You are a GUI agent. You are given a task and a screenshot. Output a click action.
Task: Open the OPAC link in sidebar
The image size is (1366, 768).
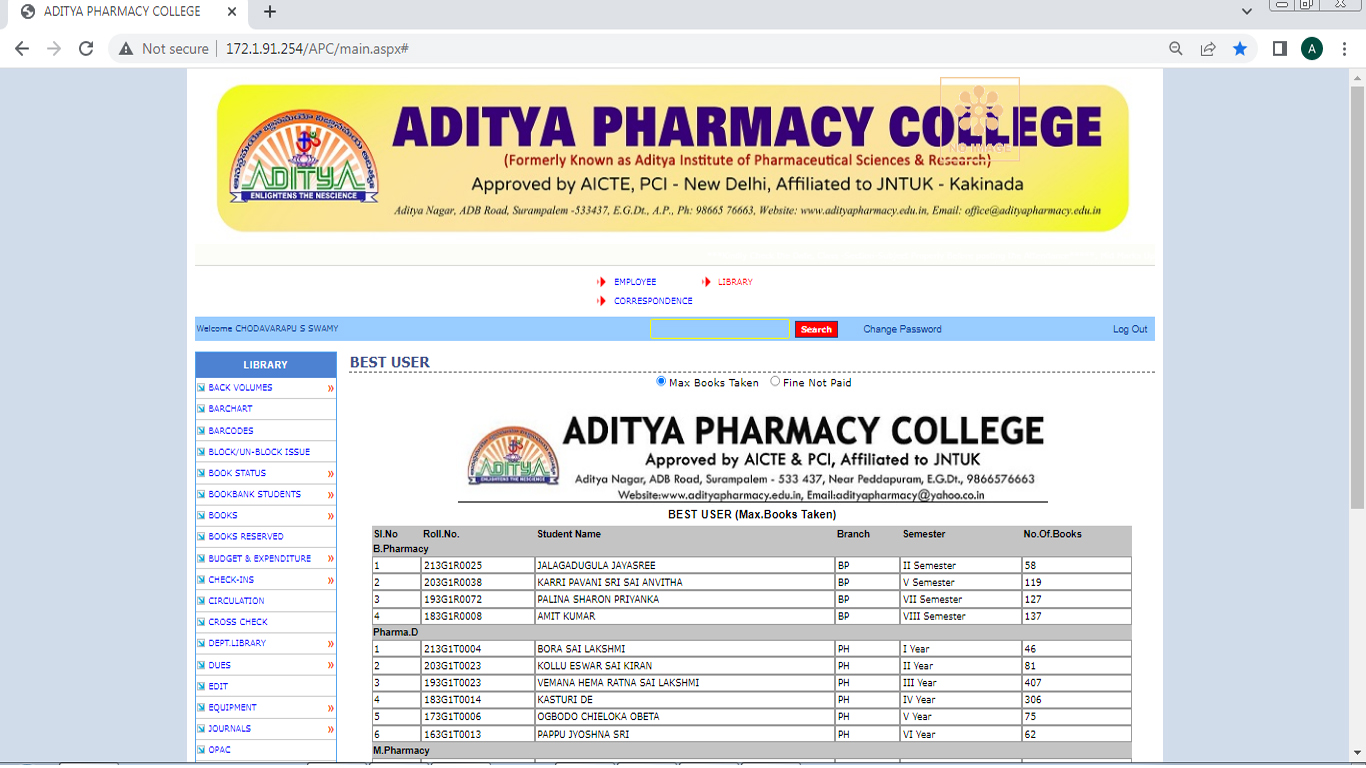219,750
